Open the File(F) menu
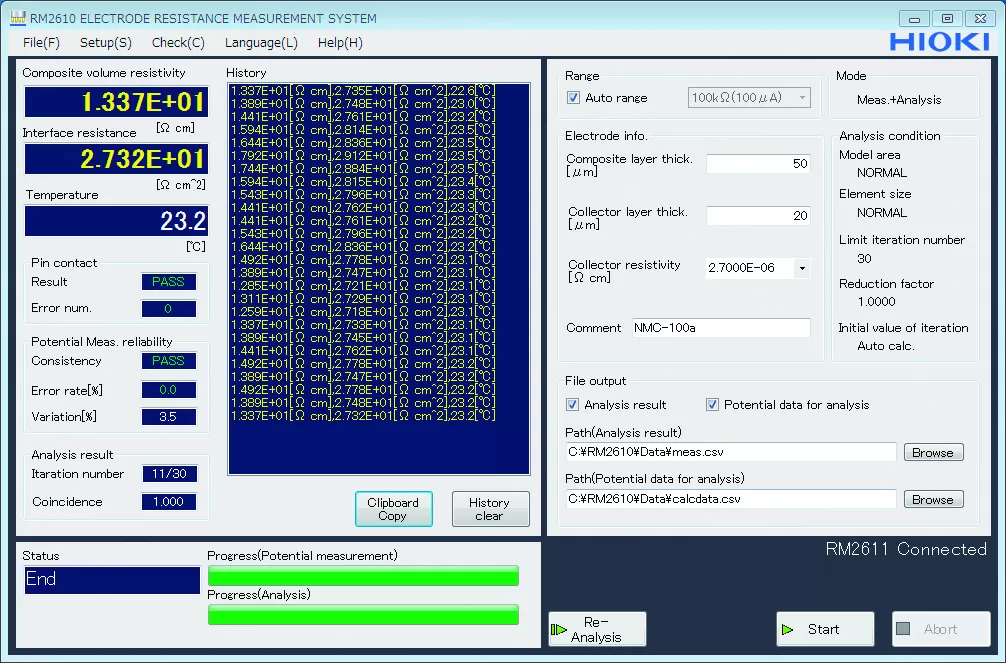 point(41,43)
